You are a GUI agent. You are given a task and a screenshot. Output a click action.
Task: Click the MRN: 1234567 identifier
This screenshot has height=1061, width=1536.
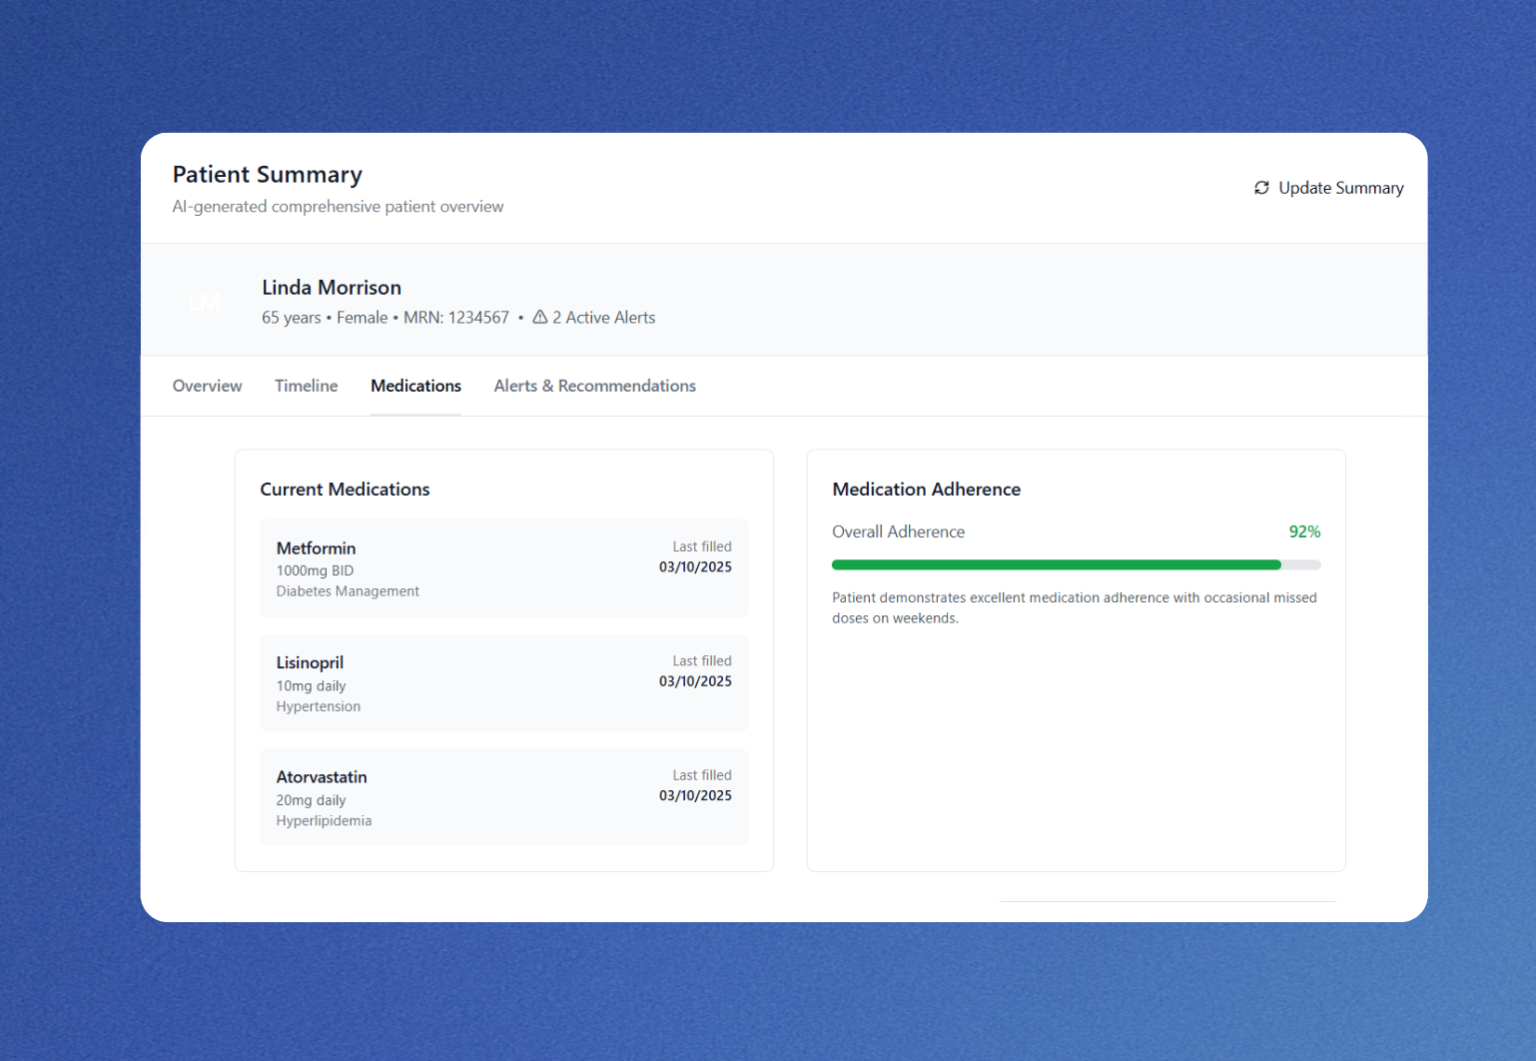pyautogui.click(x=457, y=317)
